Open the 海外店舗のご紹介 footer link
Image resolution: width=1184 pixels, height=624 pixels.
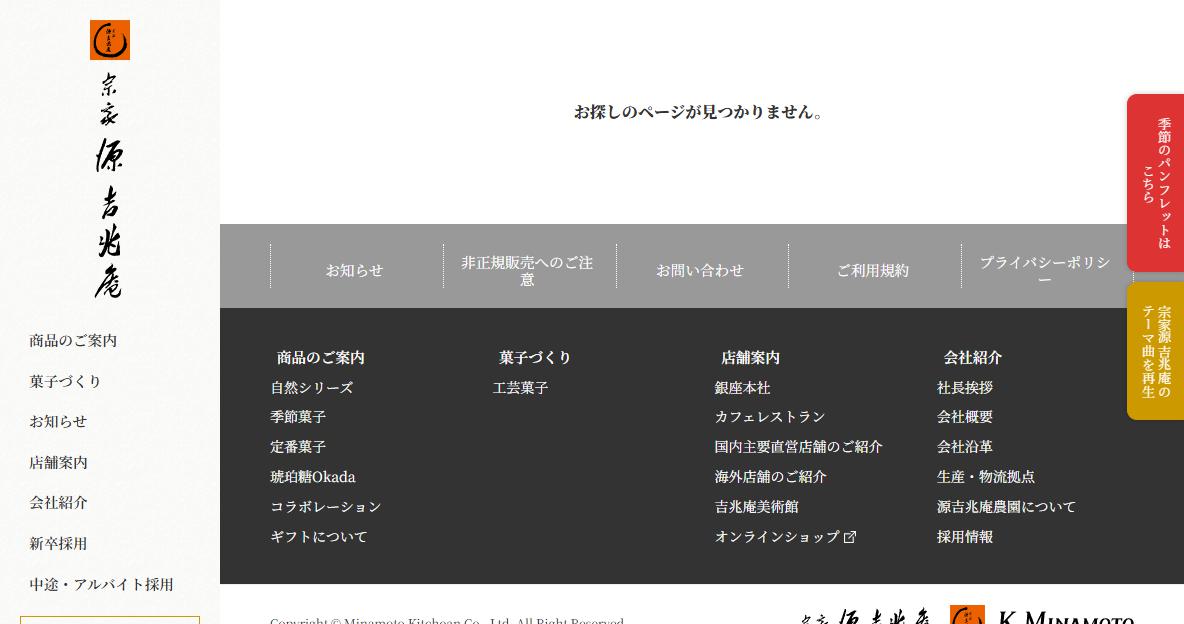770,477
